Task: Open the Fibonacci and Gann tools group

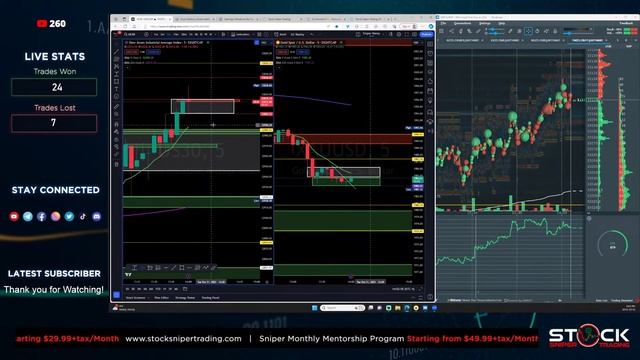Action: tap(116, 59)
